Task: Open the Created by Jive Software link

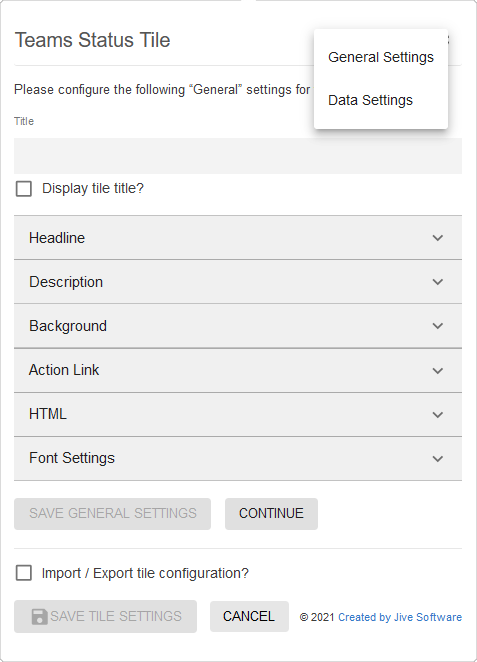Action: 400,617
